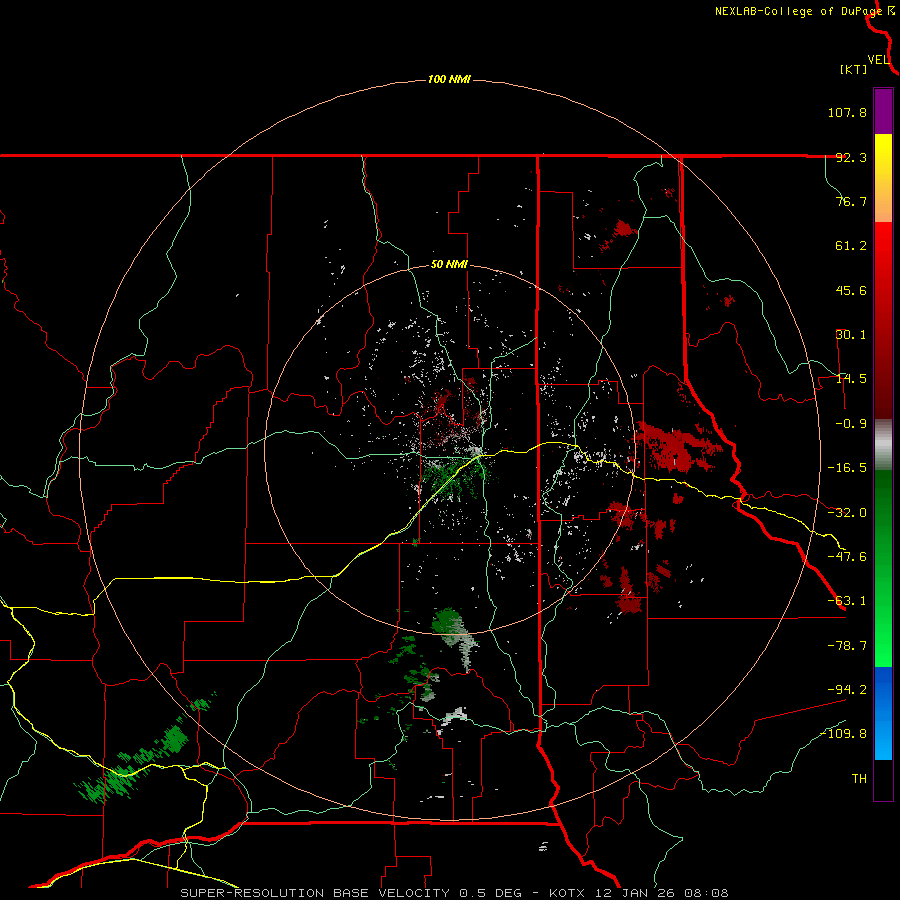
Task: Click the Super-Resolution Base Velocity caption
Action: [x=454, y=893]
